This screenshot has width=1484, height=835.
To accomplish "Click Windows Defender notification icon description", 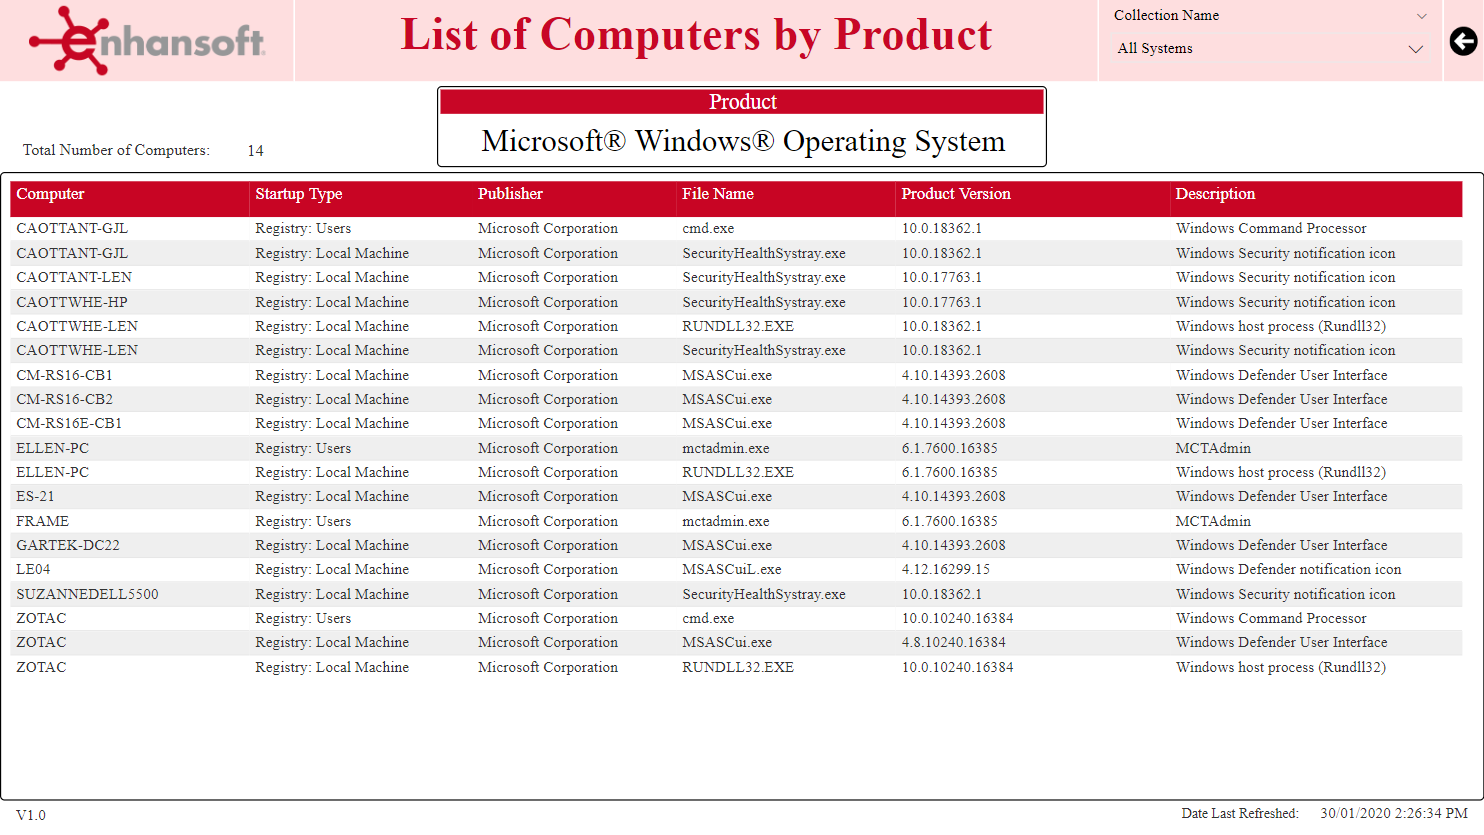I will (1289, 569).
